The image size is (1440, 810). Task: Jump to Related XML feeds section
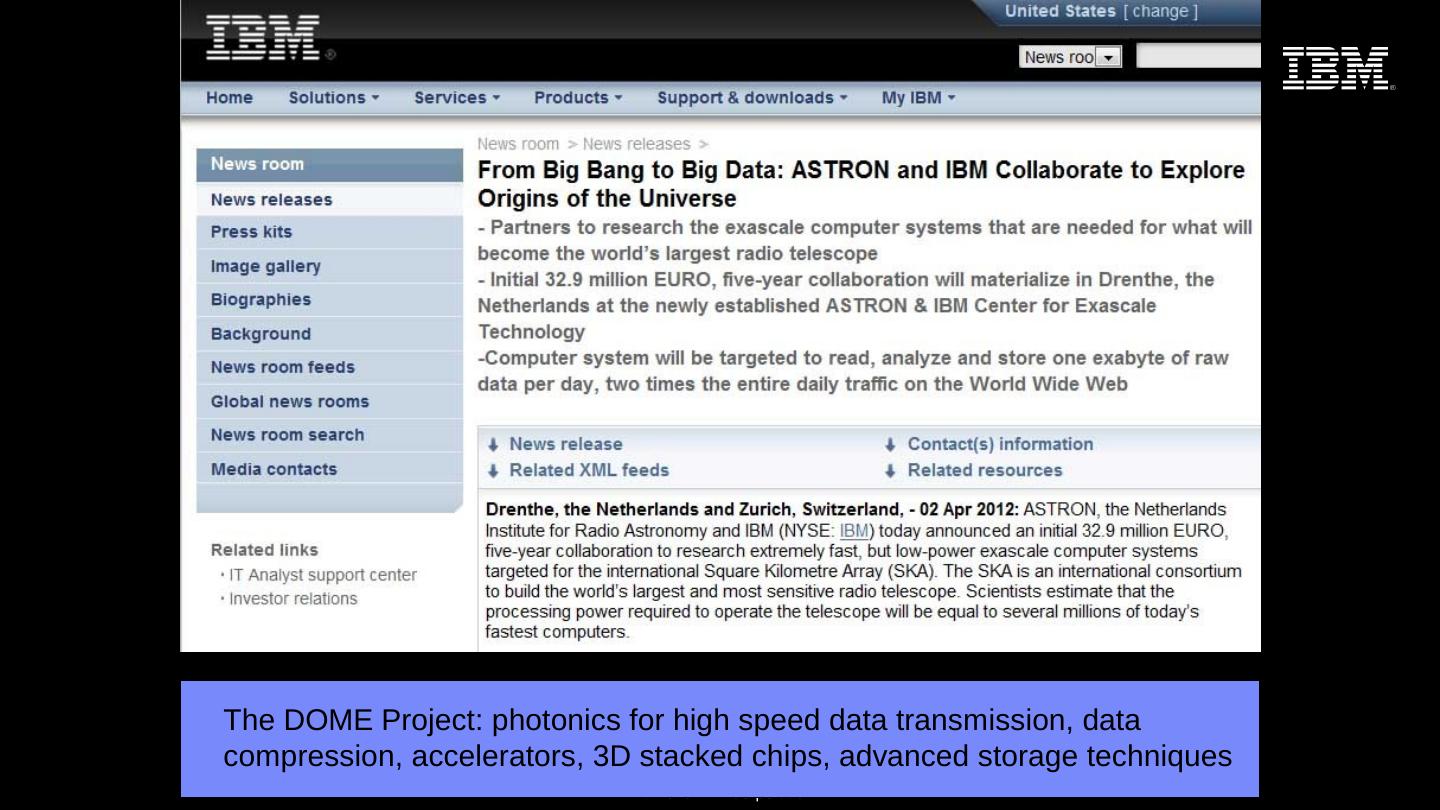click(589, 470)
